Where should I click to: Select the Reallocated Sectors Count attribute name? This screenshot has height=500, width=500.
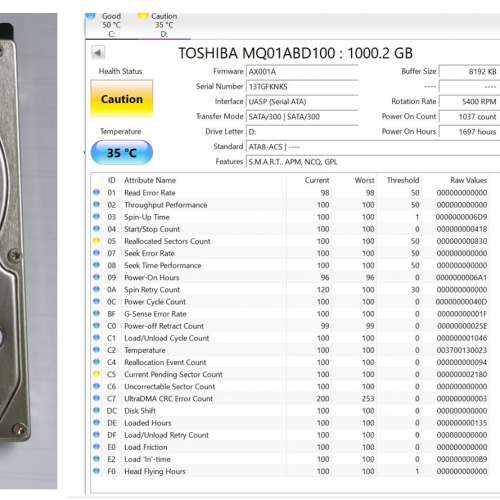(167, 241)
